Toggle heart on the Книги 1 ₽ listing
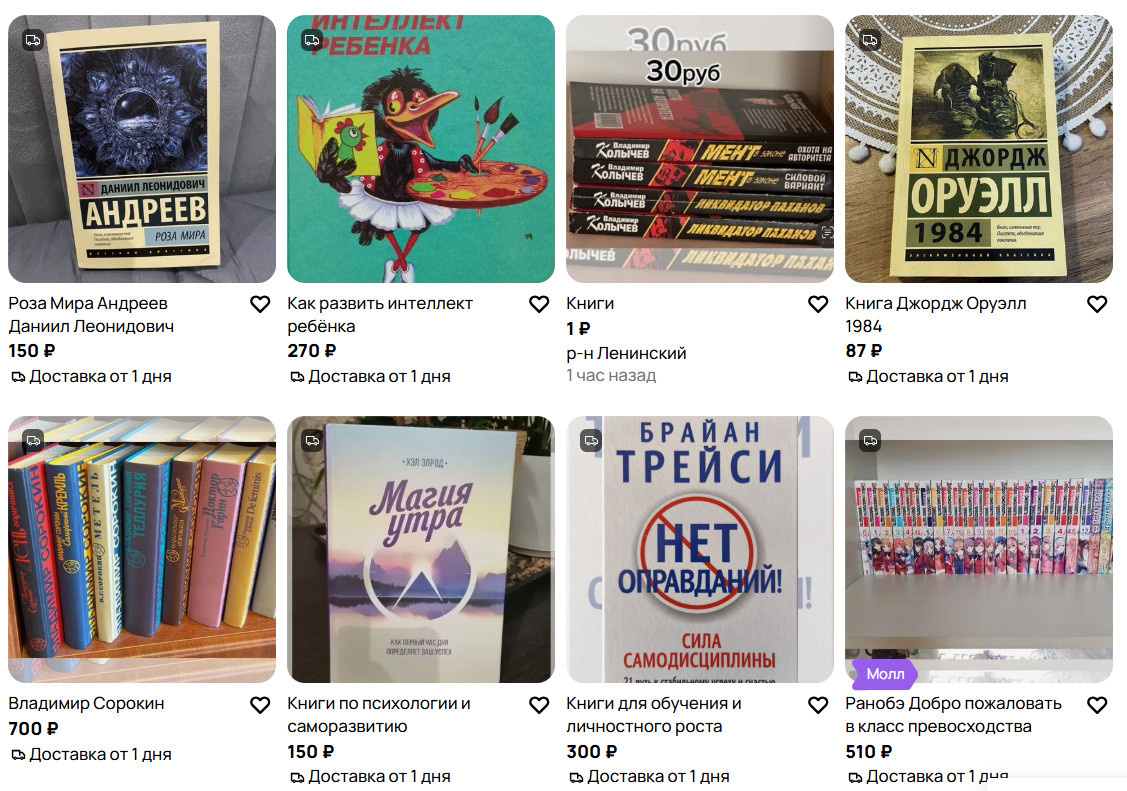The height and width of the screenshot is (791, 1127). [818, 305]
